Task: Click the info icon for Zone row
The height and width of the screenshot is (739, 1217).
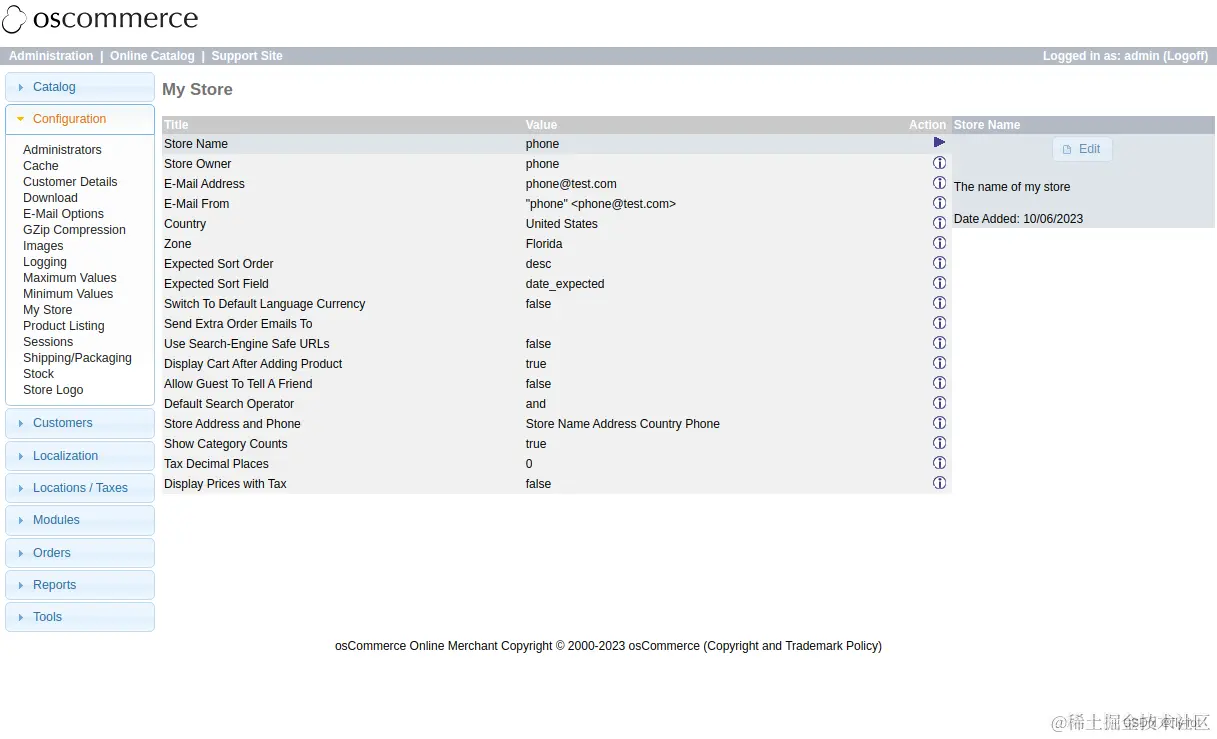Action: point(939,243)
